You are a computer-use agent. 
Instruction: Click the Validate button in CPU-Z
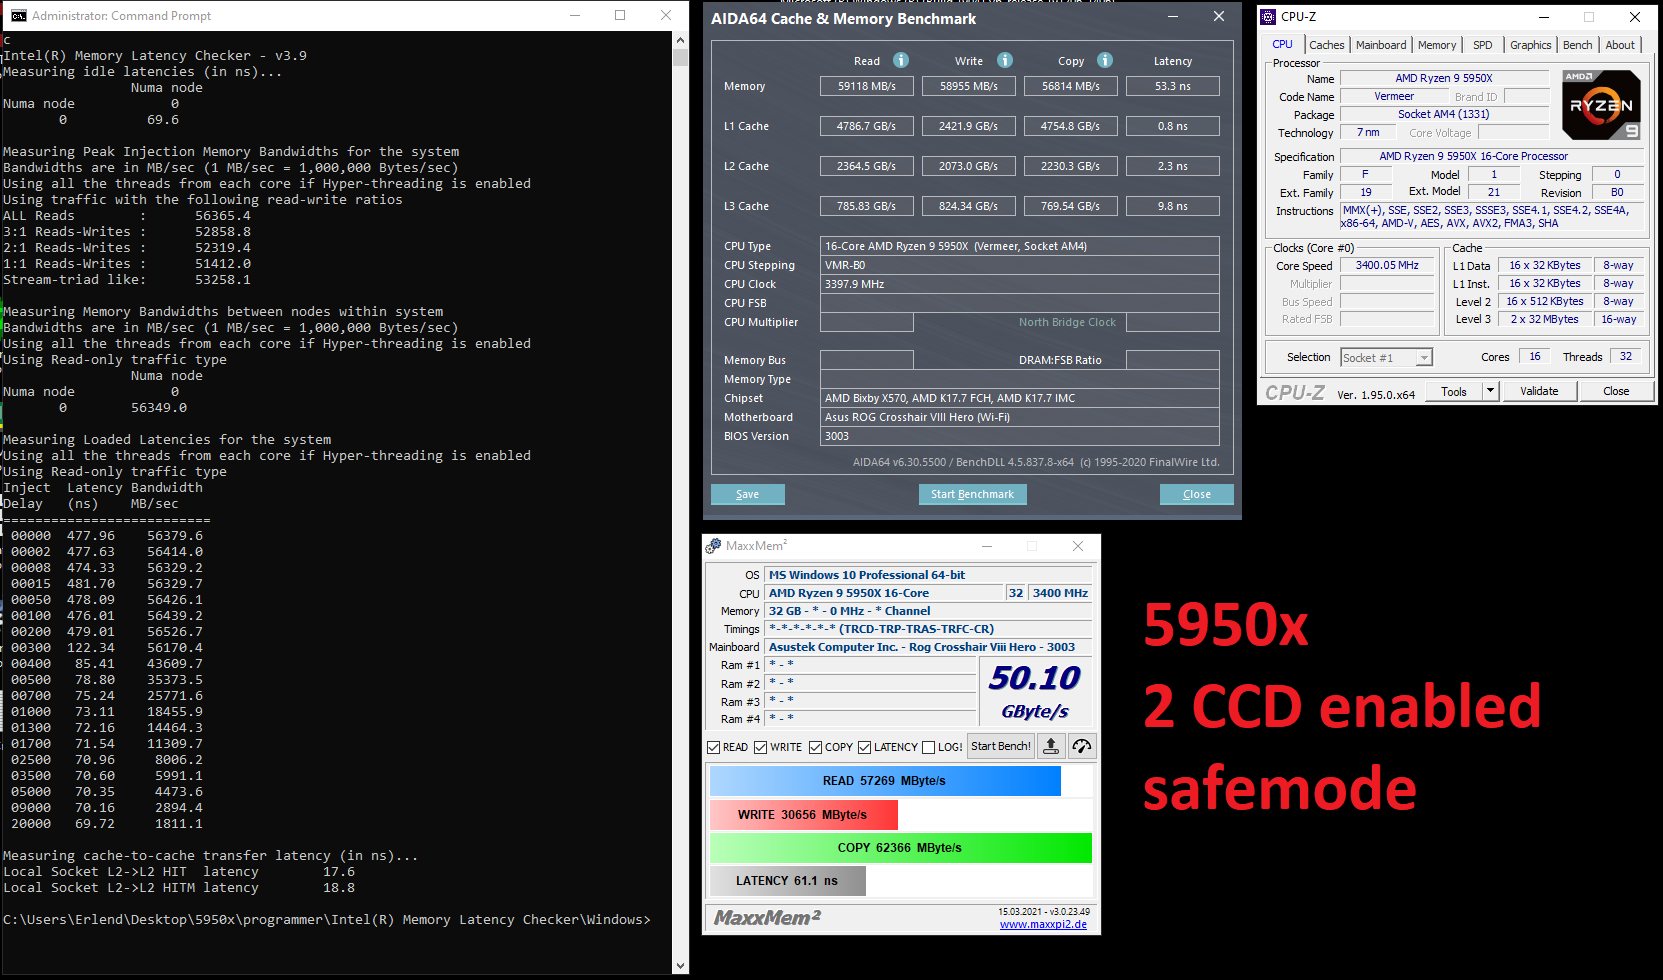coord(1539,391)
